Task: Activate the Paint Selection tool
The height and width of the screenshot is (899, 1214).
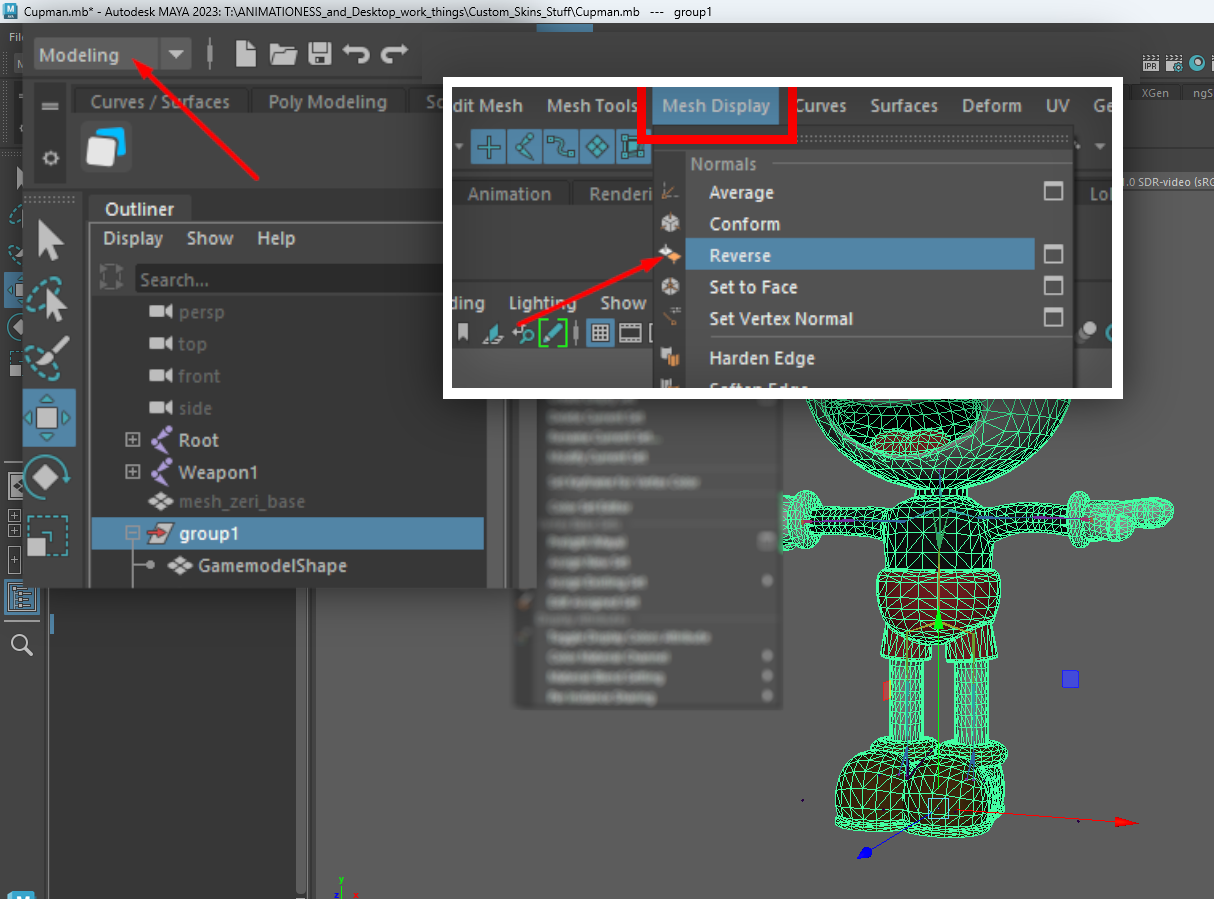Action: pos(47,357)
